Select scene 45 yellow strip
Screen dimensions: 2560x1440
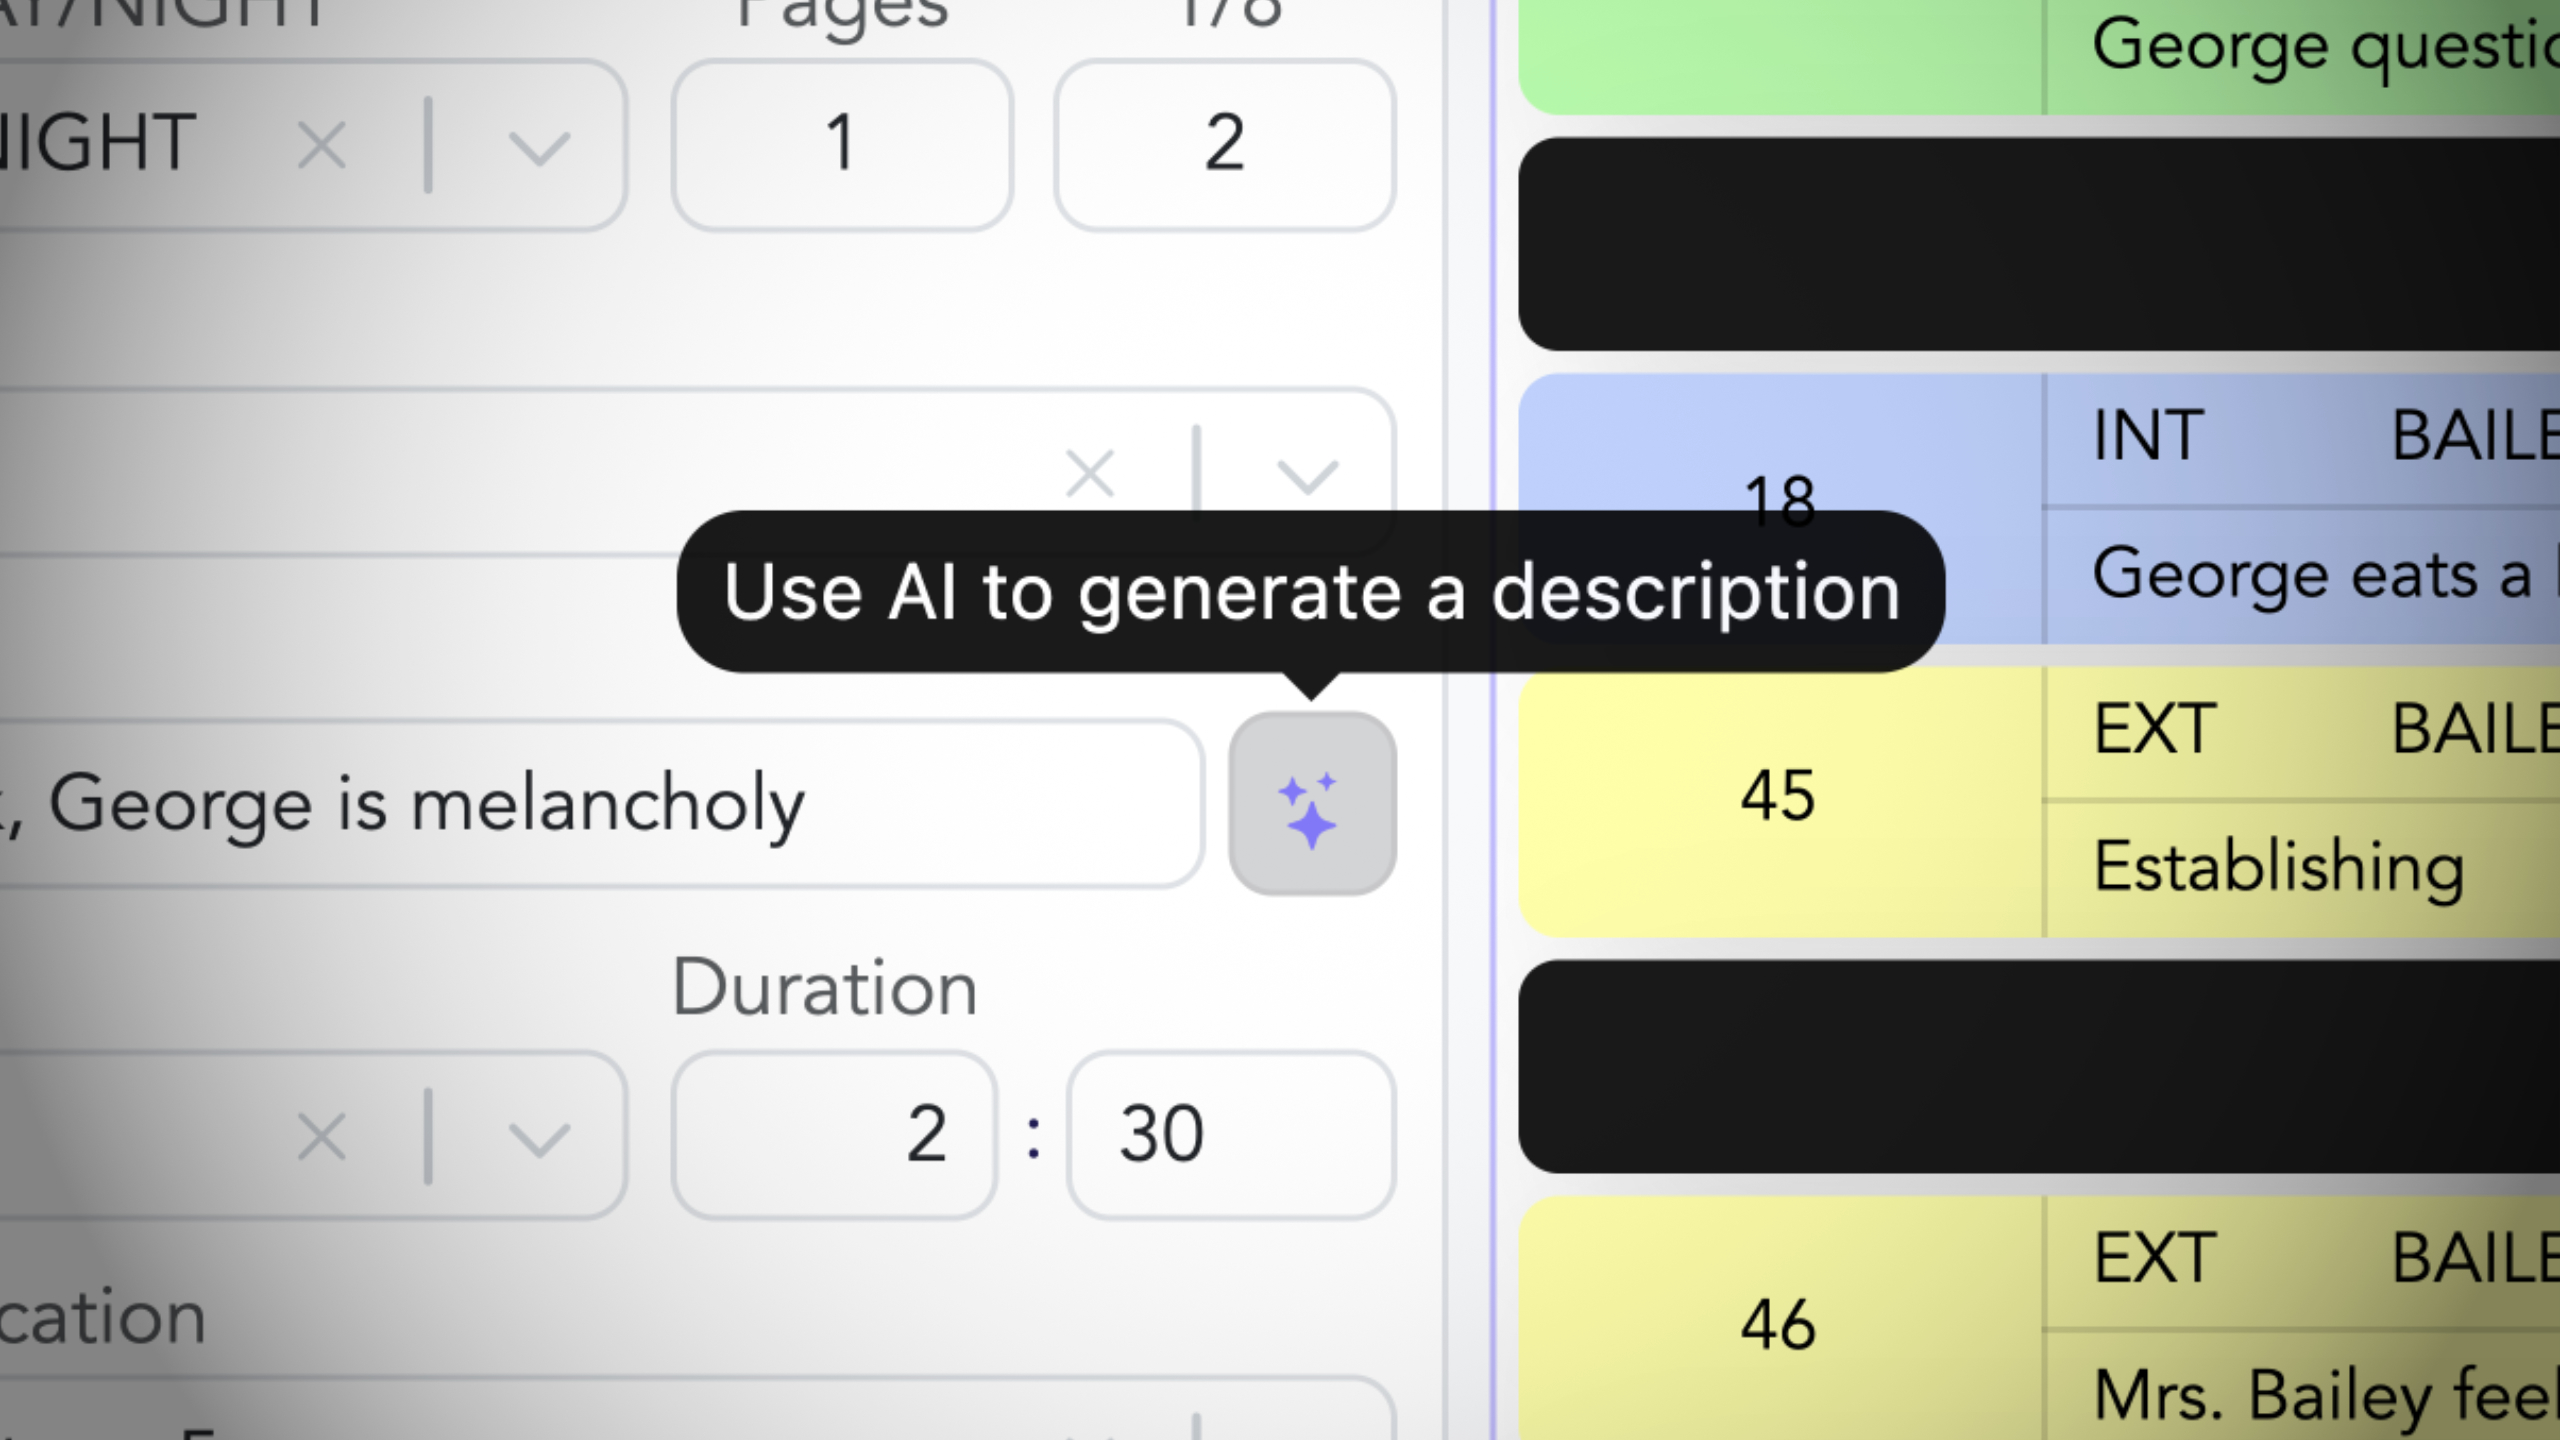2039,802
